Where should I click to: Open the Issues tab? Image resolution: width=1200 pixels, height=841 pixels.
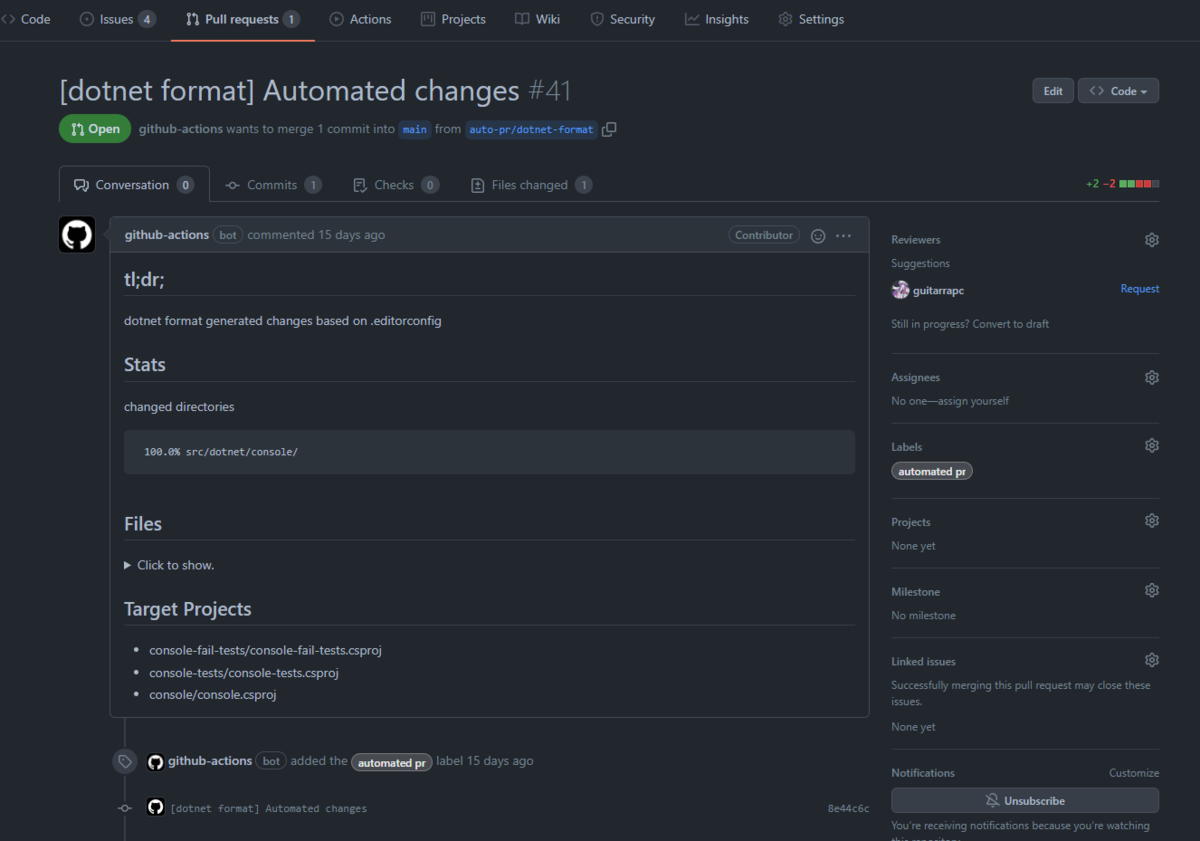point(117,19)
